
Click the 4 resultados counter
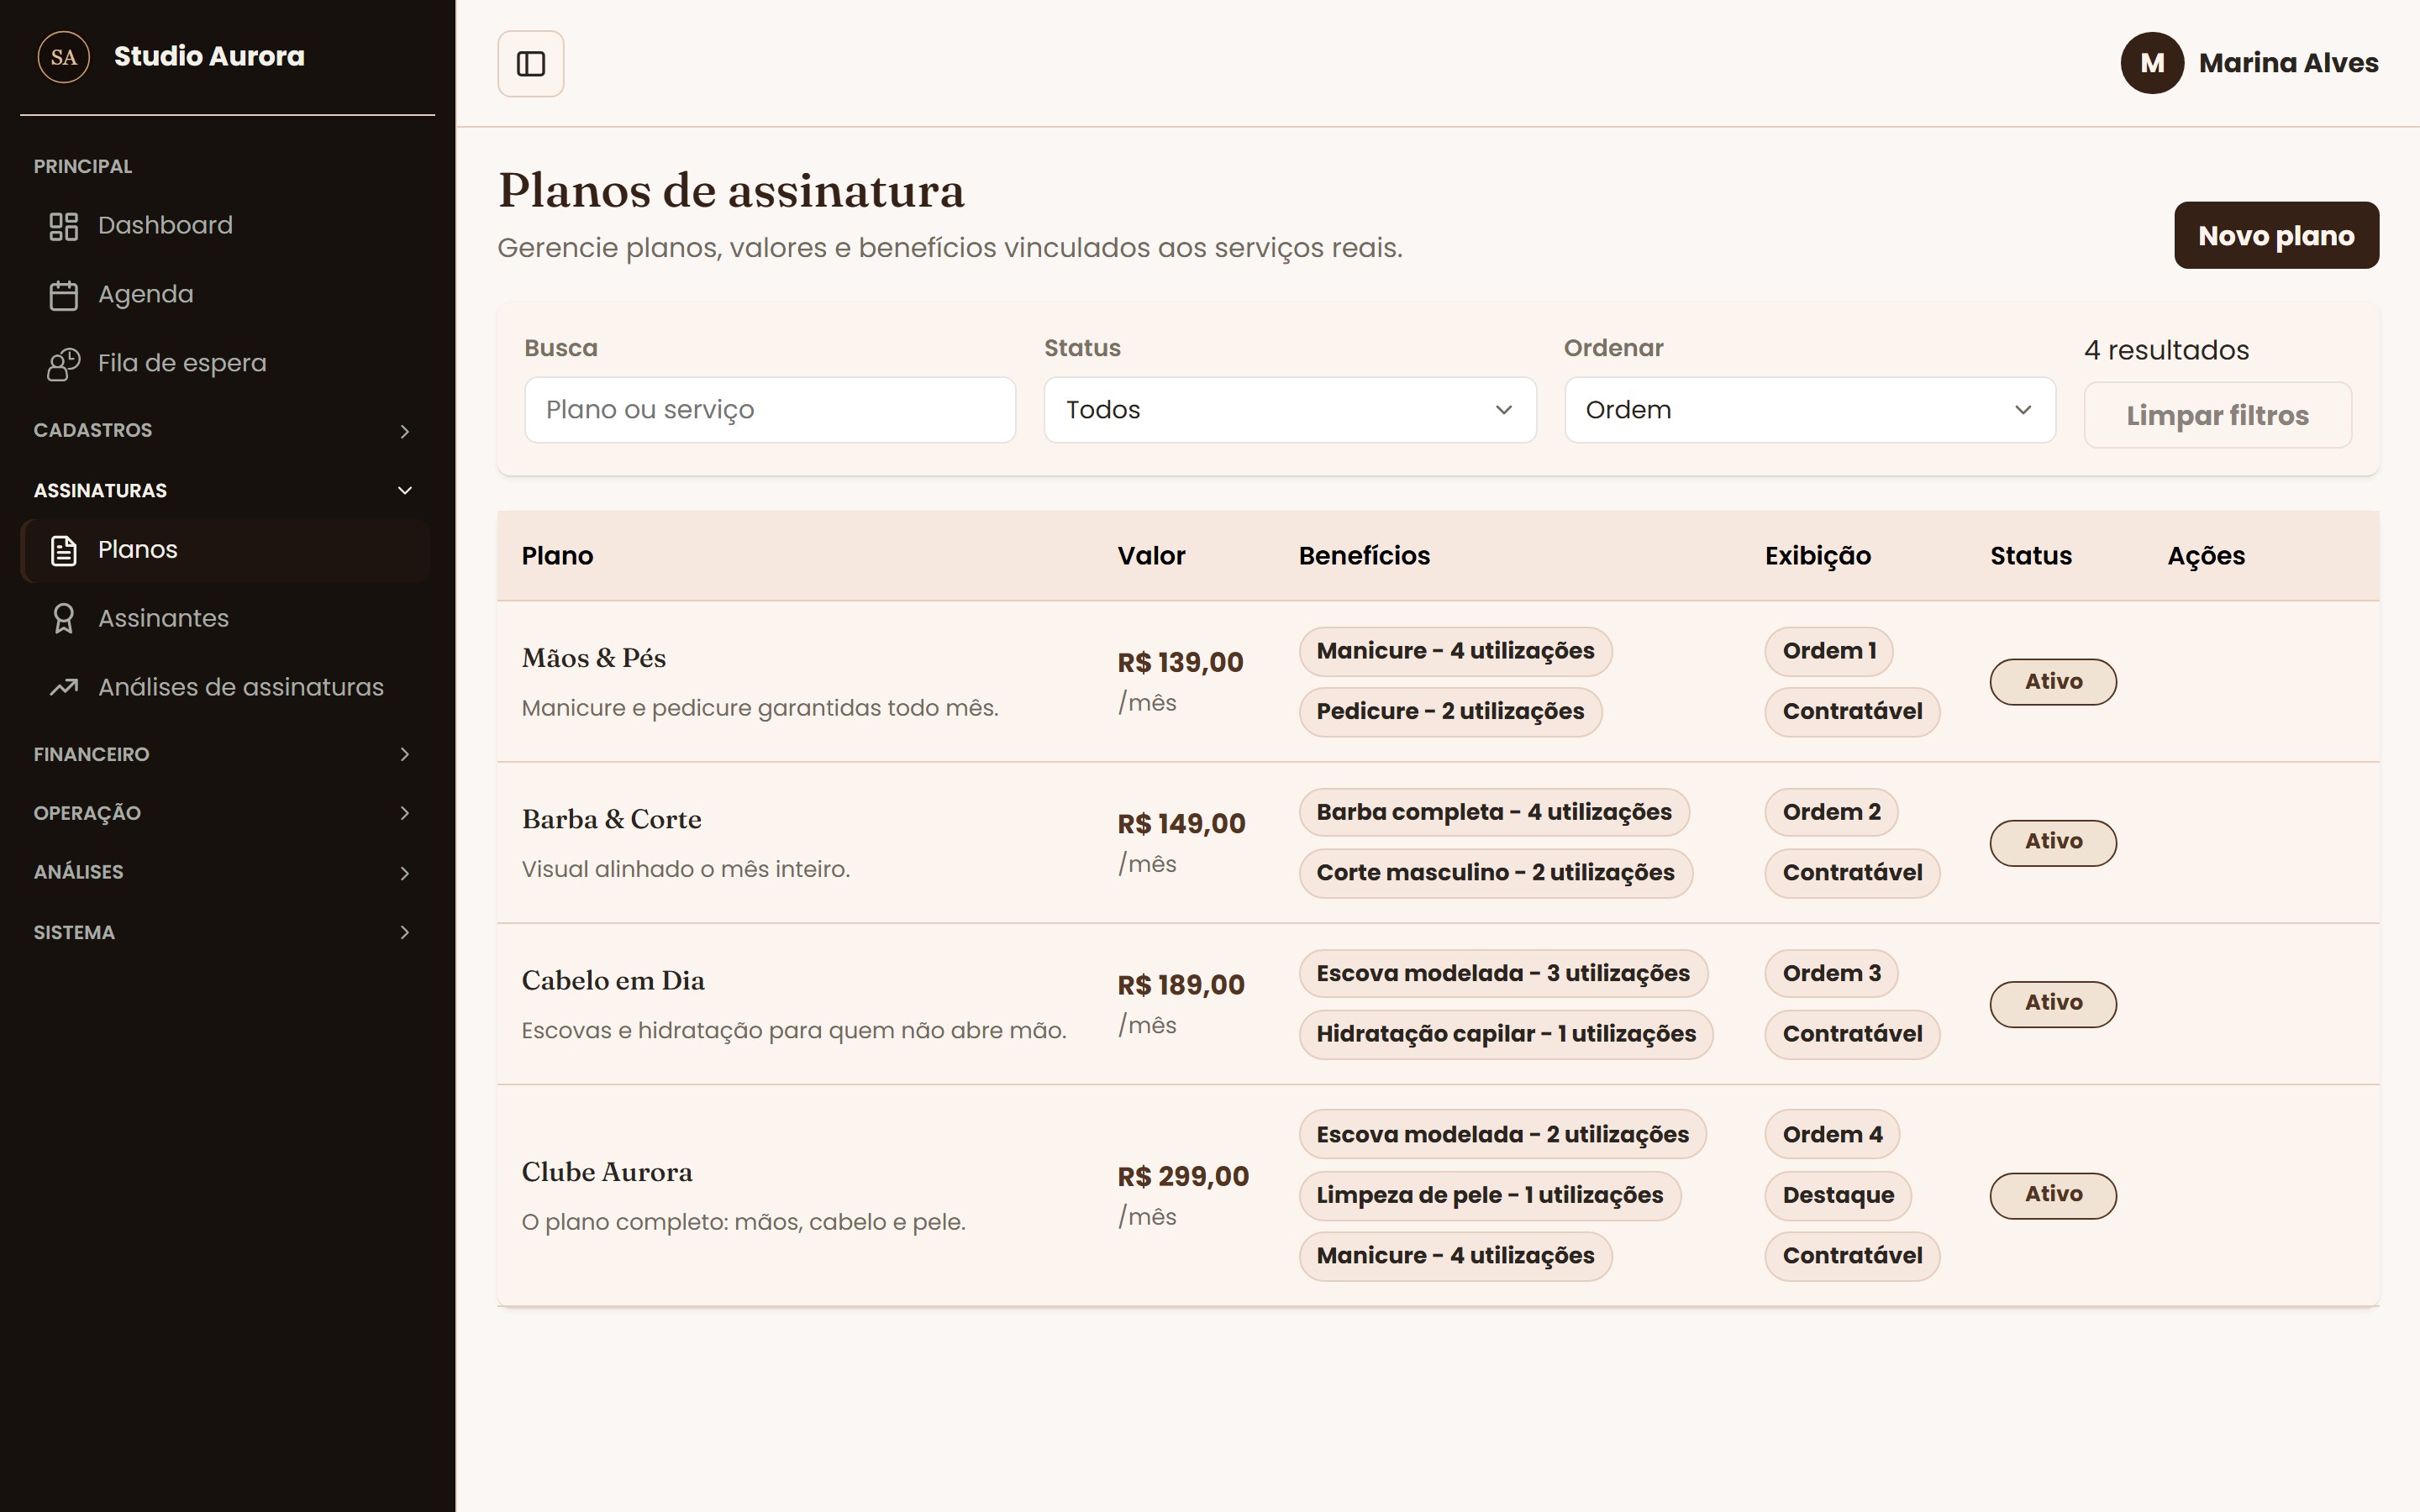[2166, 350]
